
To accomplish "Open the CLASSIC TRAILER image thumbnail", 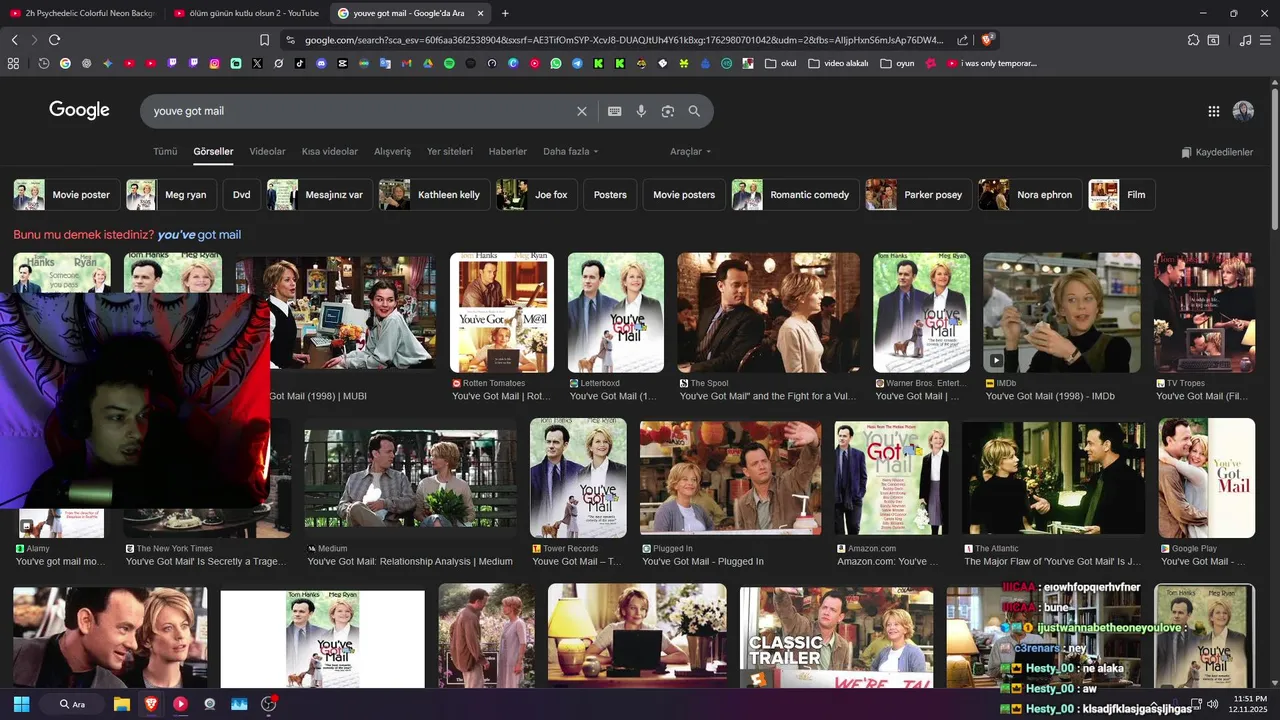I will coord(836,636).
